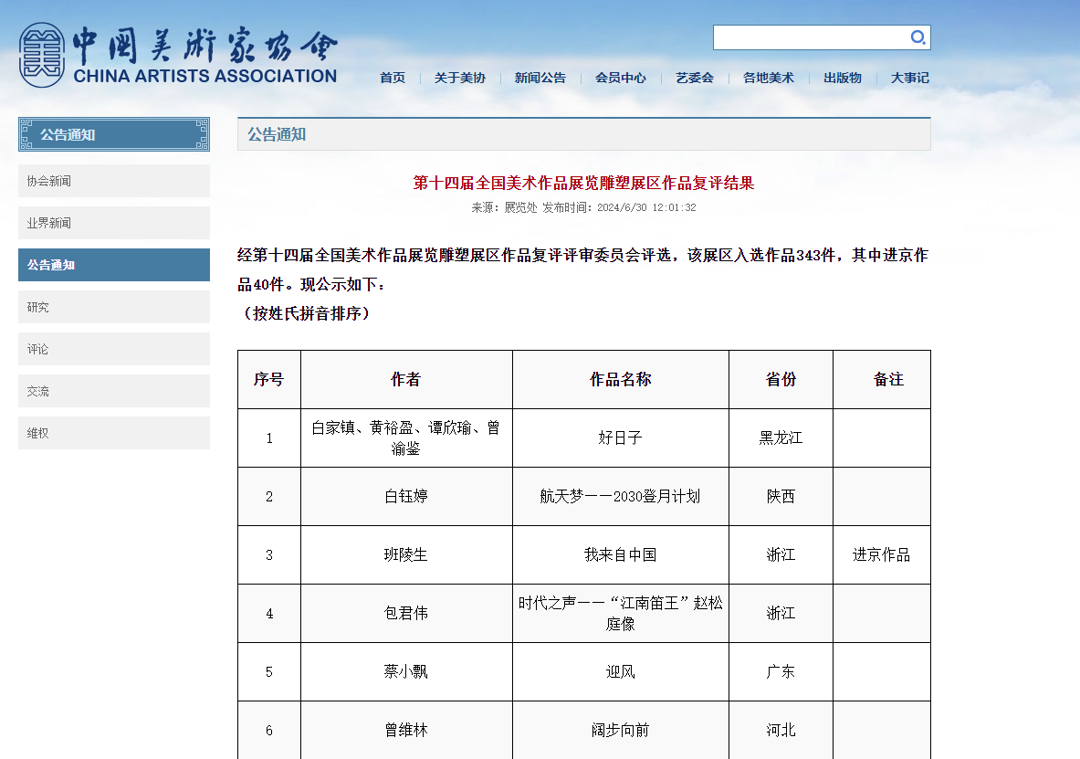Open 各地美术 navigation item
Screen dimensions: 1080x759
click(x=768, y=78)
